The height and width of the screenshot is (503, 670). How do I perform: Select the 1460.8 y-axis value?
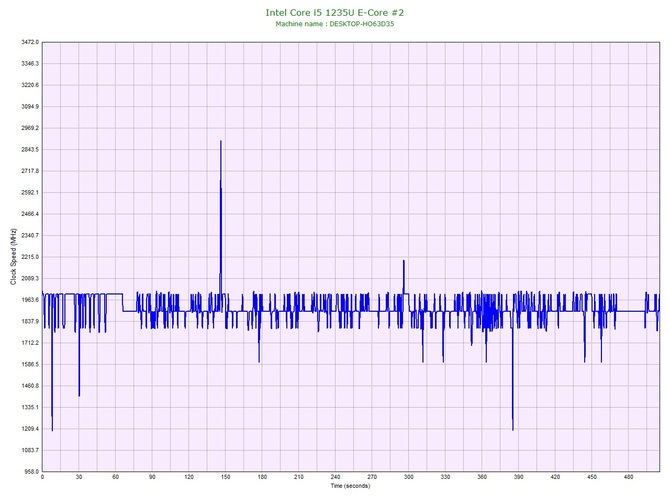[x=30, y=386]
